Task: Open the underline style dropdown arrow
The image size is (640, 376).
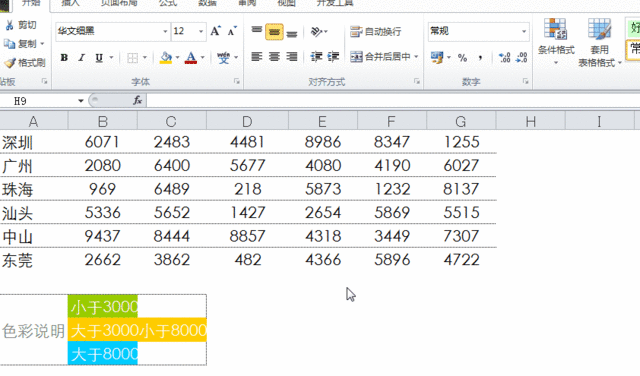Action: point(111,58)
